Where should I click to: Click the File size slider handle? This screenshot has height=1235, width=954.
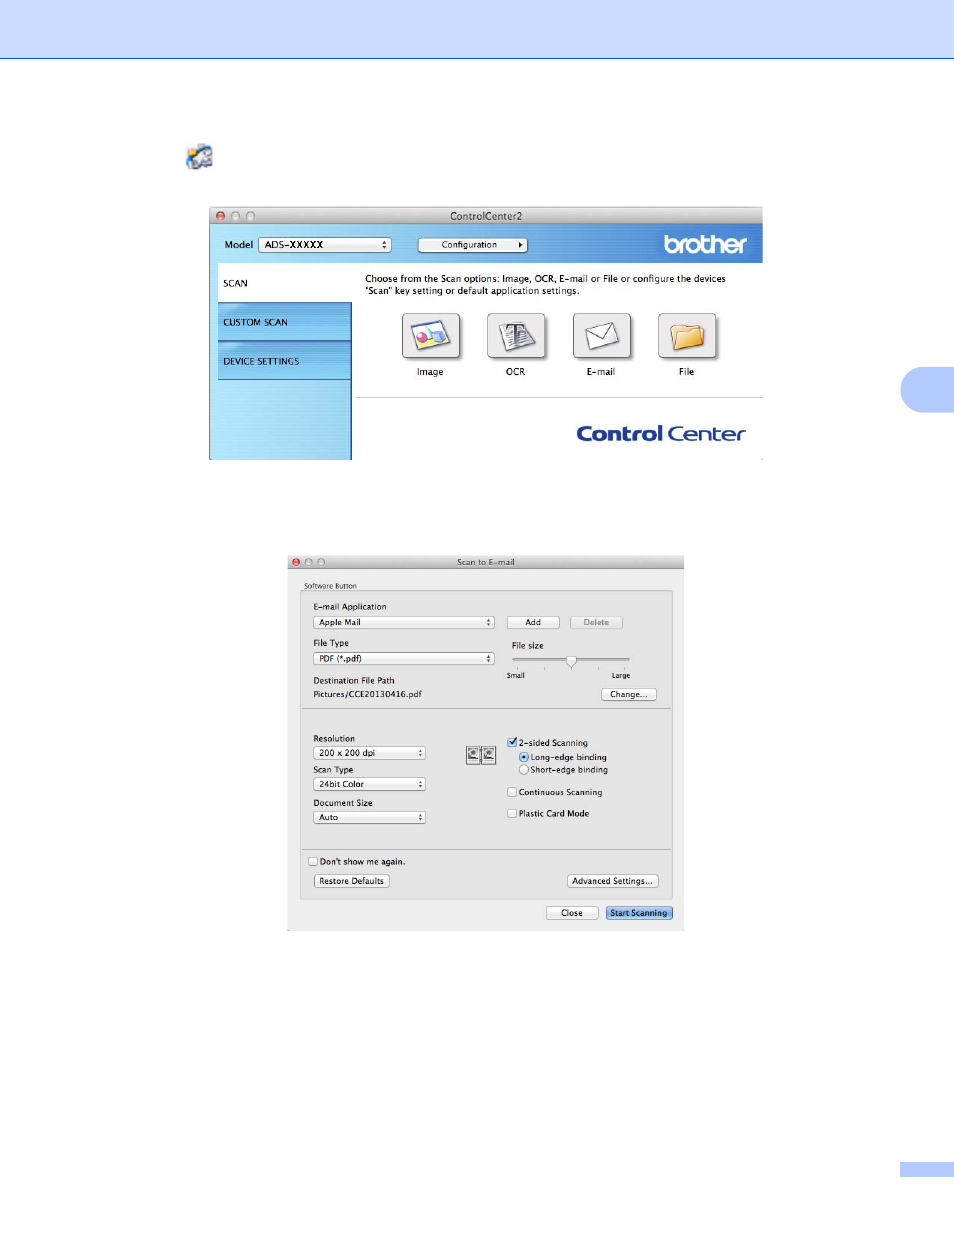tap(571, 661)
